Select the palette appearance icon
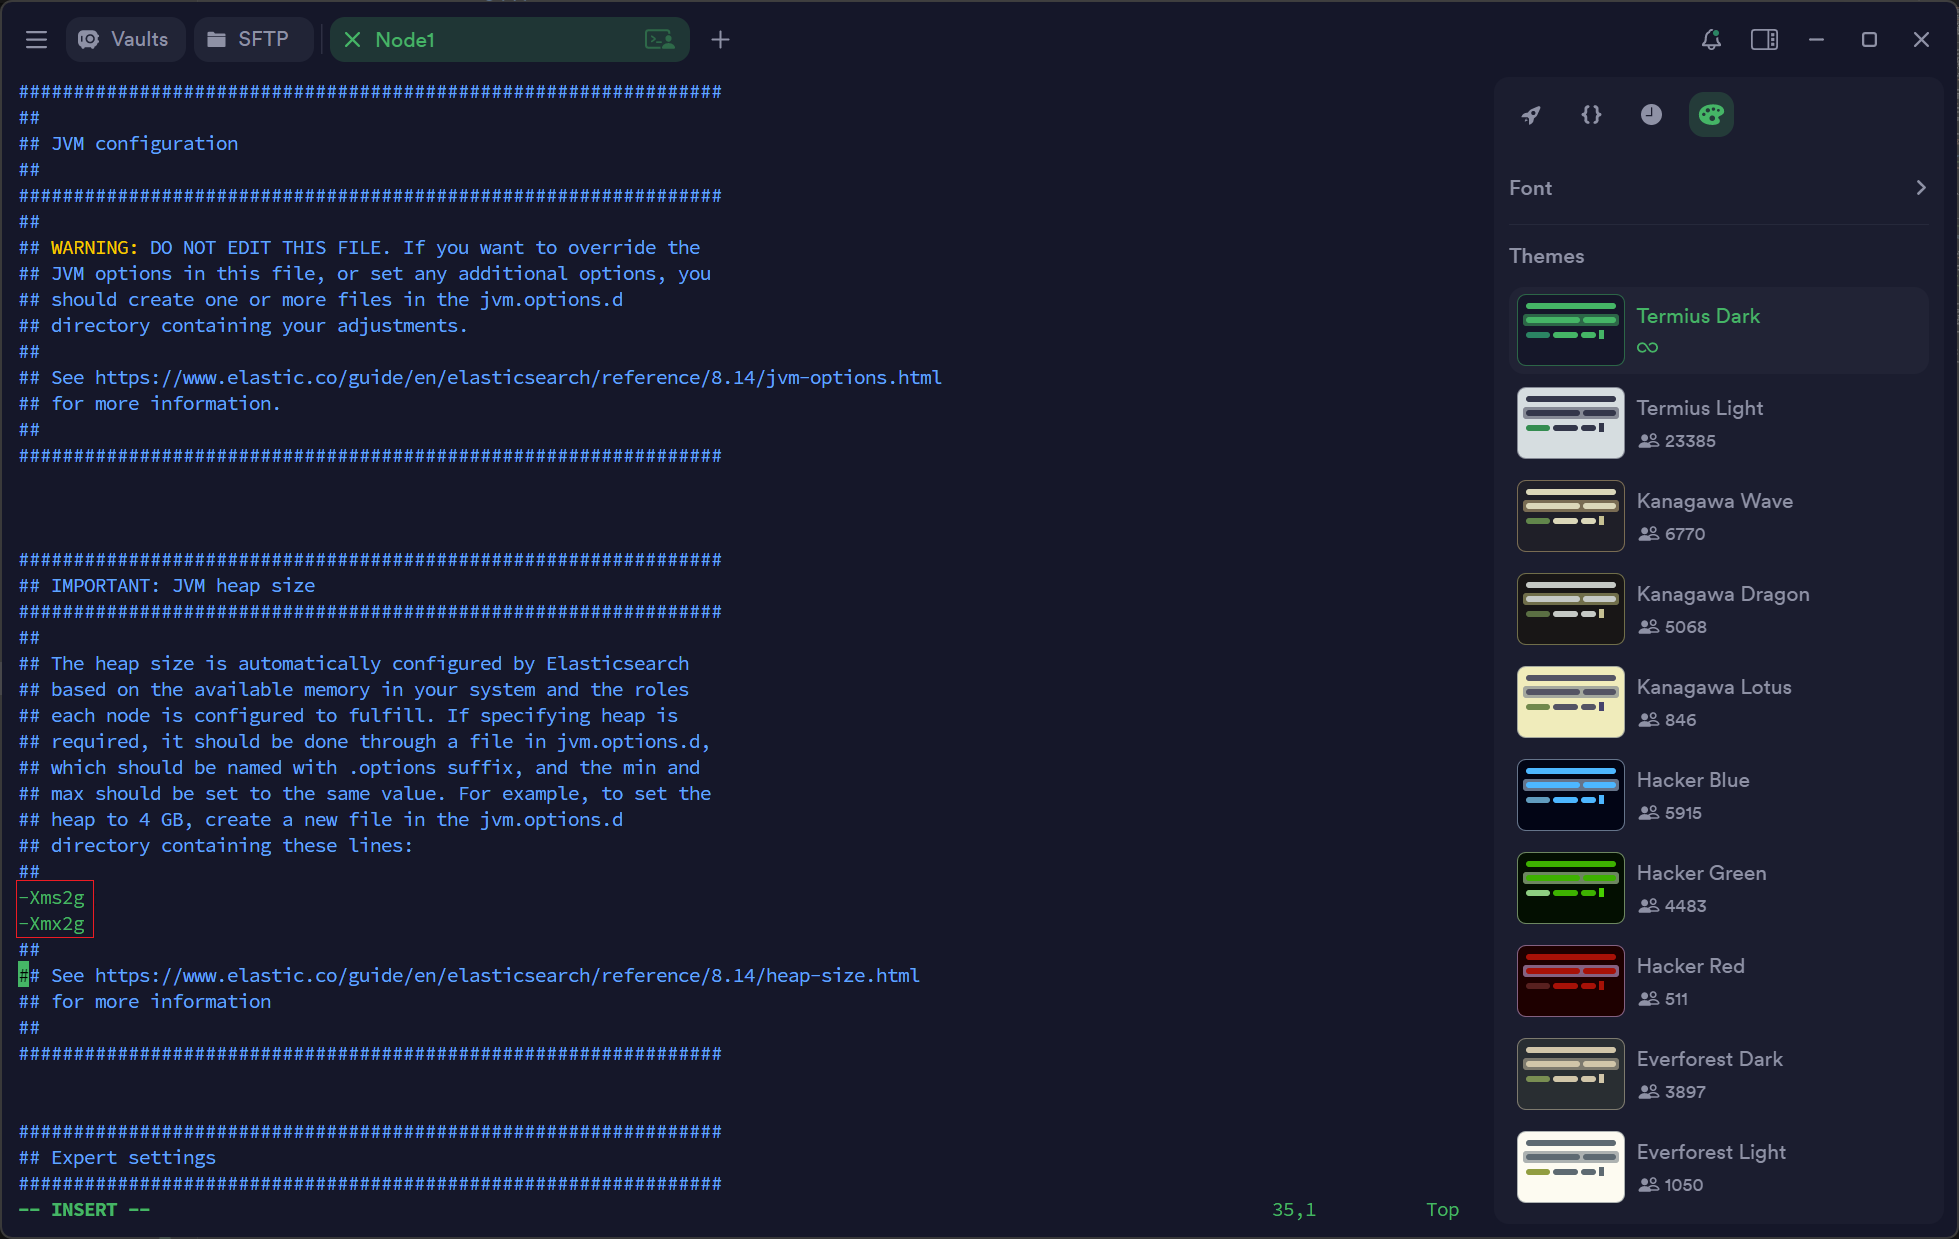Screen dimensions: 1959x1239 click(1711, 115)
